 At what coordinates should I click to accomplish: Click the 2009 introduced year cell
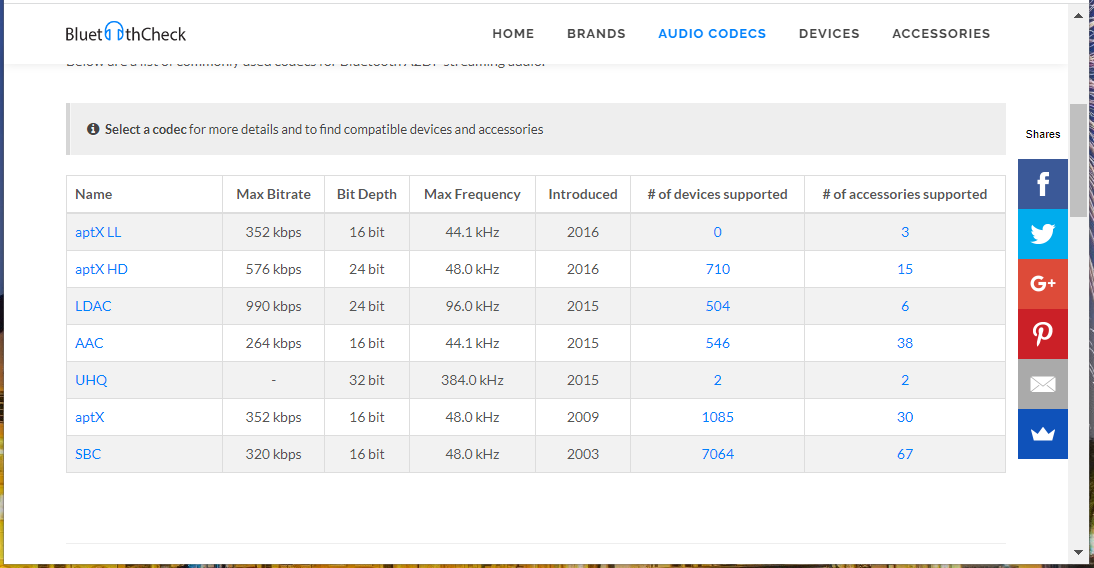[583, 417]
